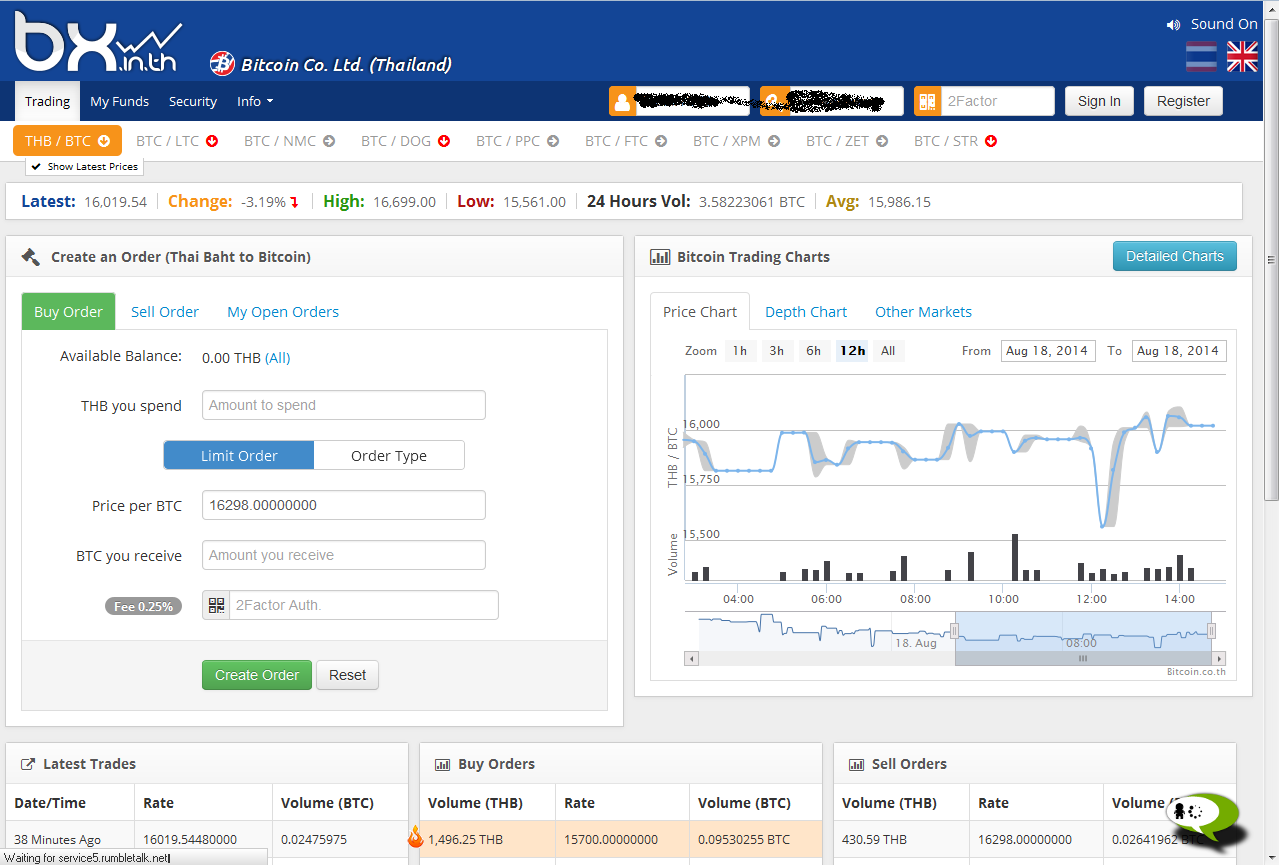Viewport: 1279px width, 865px height.
Task: Click the Detailed Charts button
Action: 1174,256
